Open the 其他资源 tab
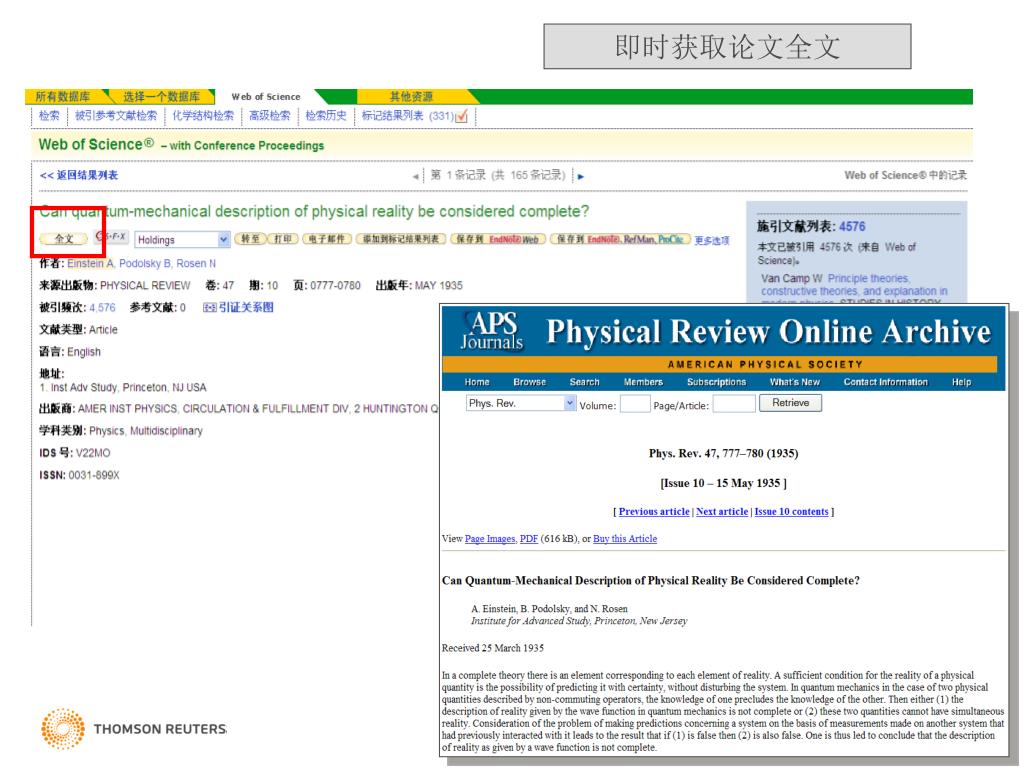This screenshot has width=1024, height=768. coord(411,97)
